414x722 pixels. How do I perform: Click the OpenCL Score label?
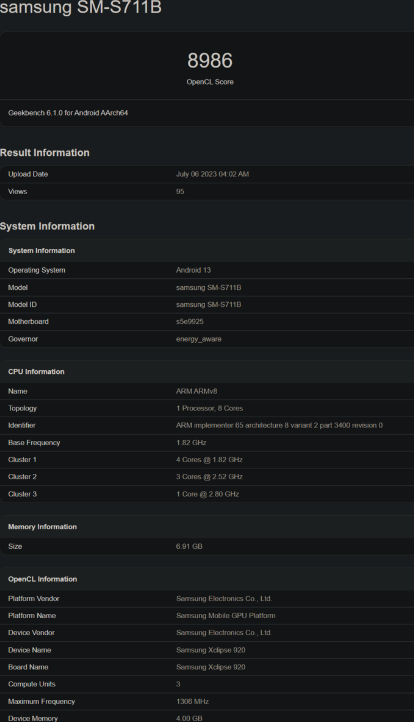(210, 82)
